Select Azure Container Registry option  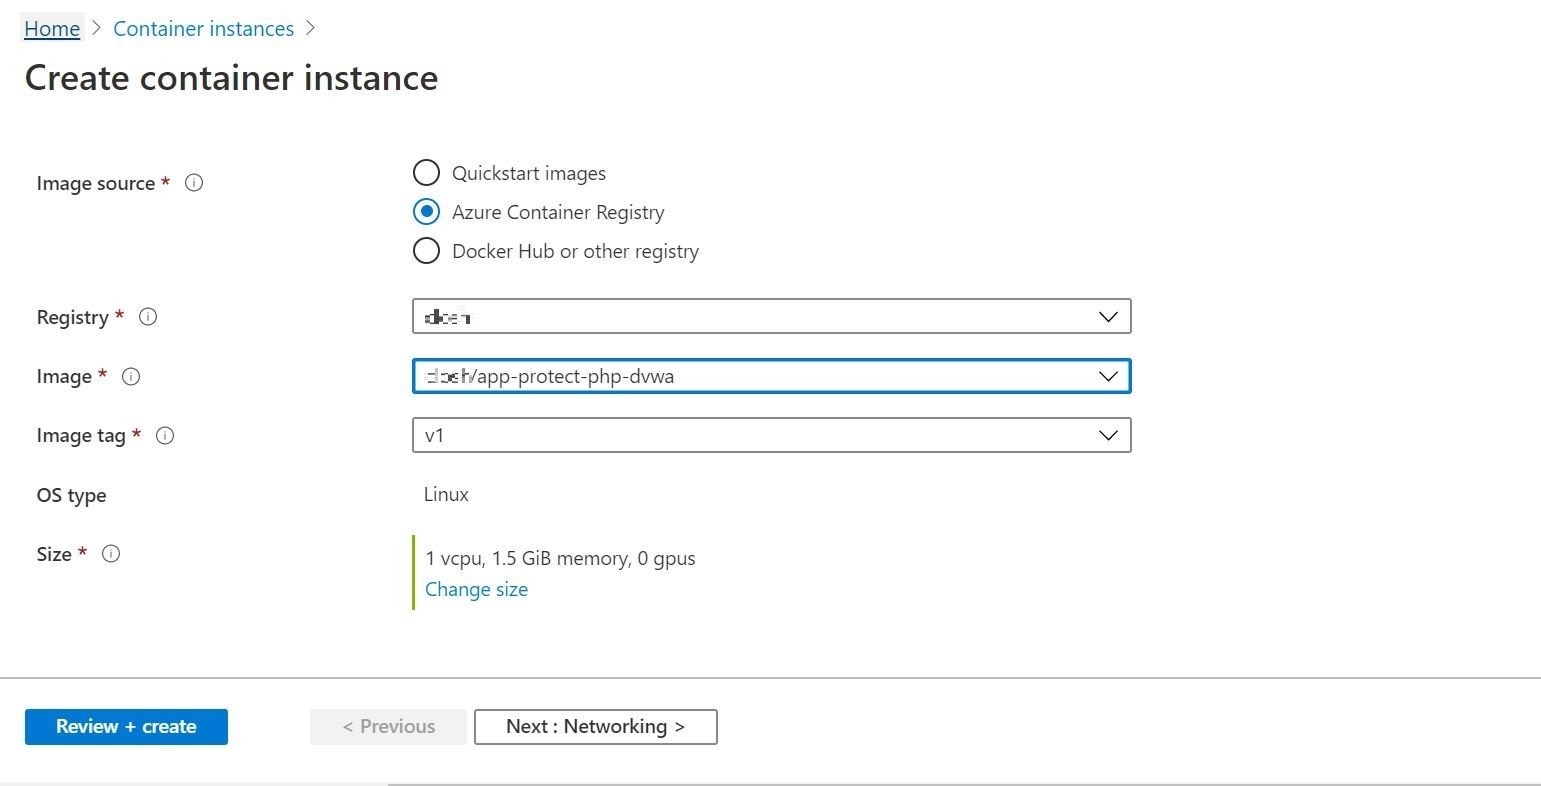(426, 212)
